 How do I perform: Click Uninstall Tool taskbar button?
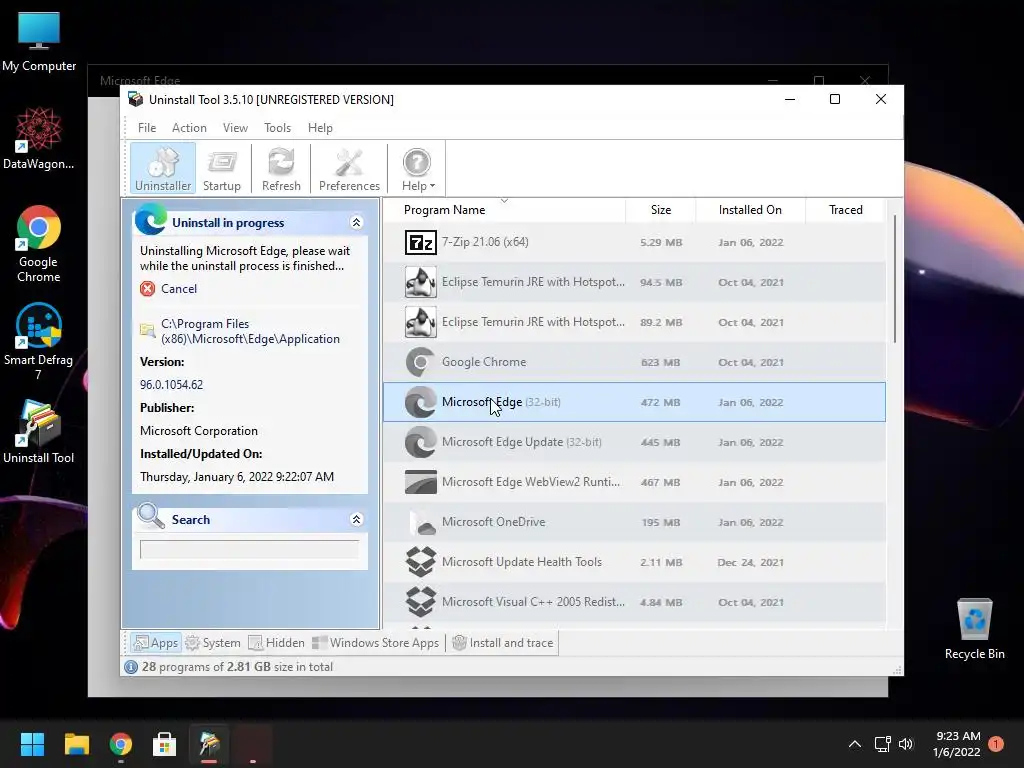209,744
